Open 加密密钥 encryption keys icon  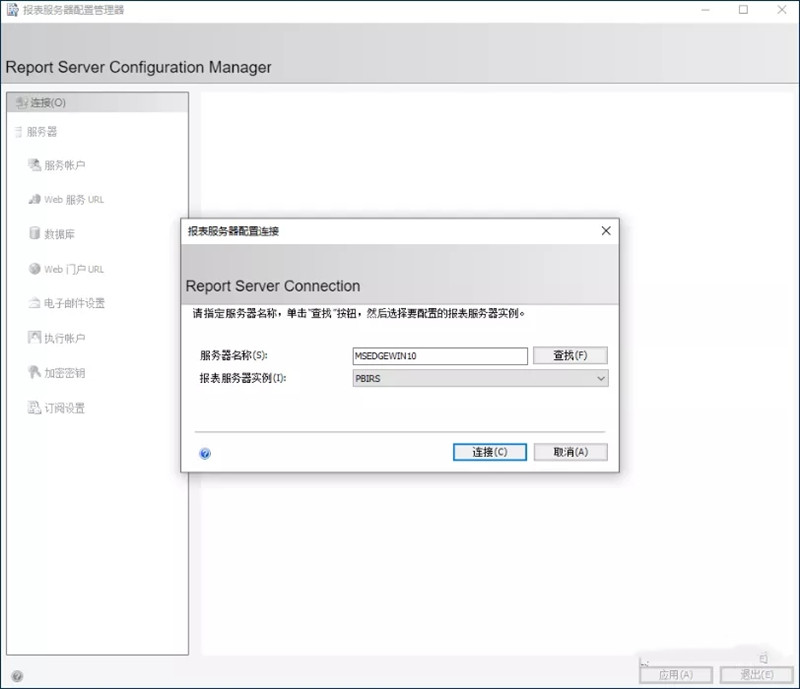[x=34, y=372]
